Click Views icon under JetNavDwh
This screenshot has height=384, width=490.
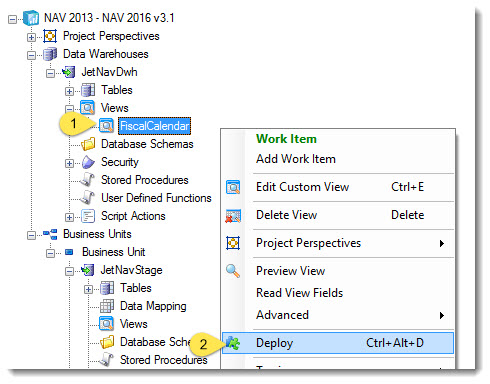(x=88, y=108)
